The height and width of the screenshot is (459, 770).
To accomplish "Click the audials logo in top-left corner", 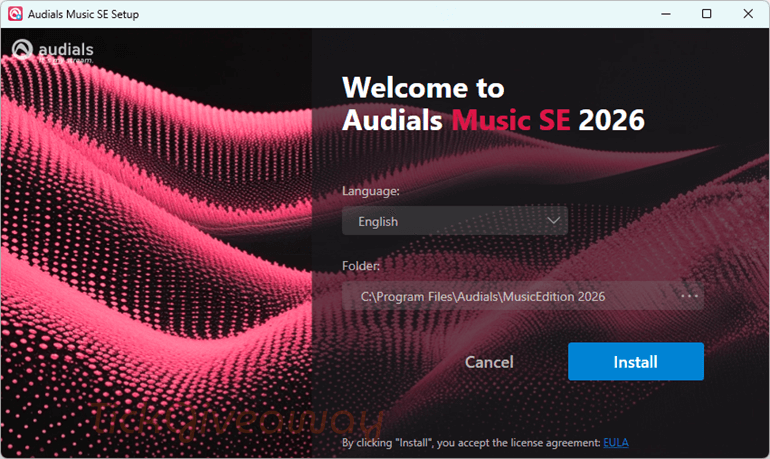I will click(x=52, y=51).
